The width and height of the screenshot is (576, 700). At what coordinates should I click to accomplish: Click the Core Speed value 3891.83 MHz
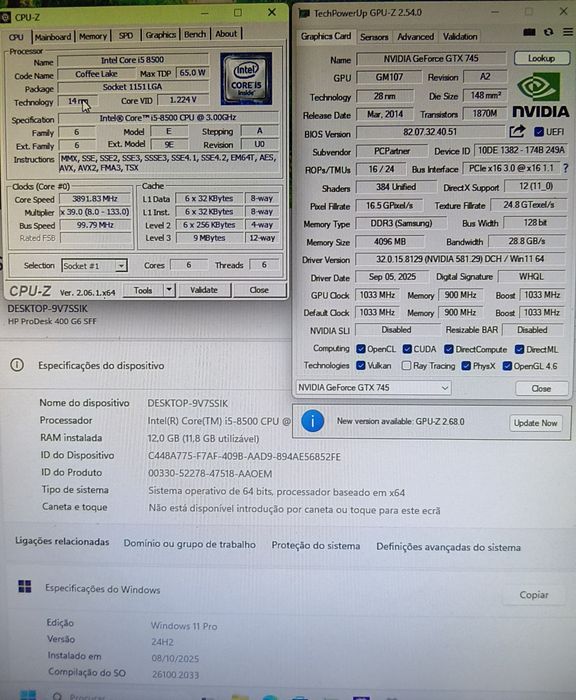(95, 199)
